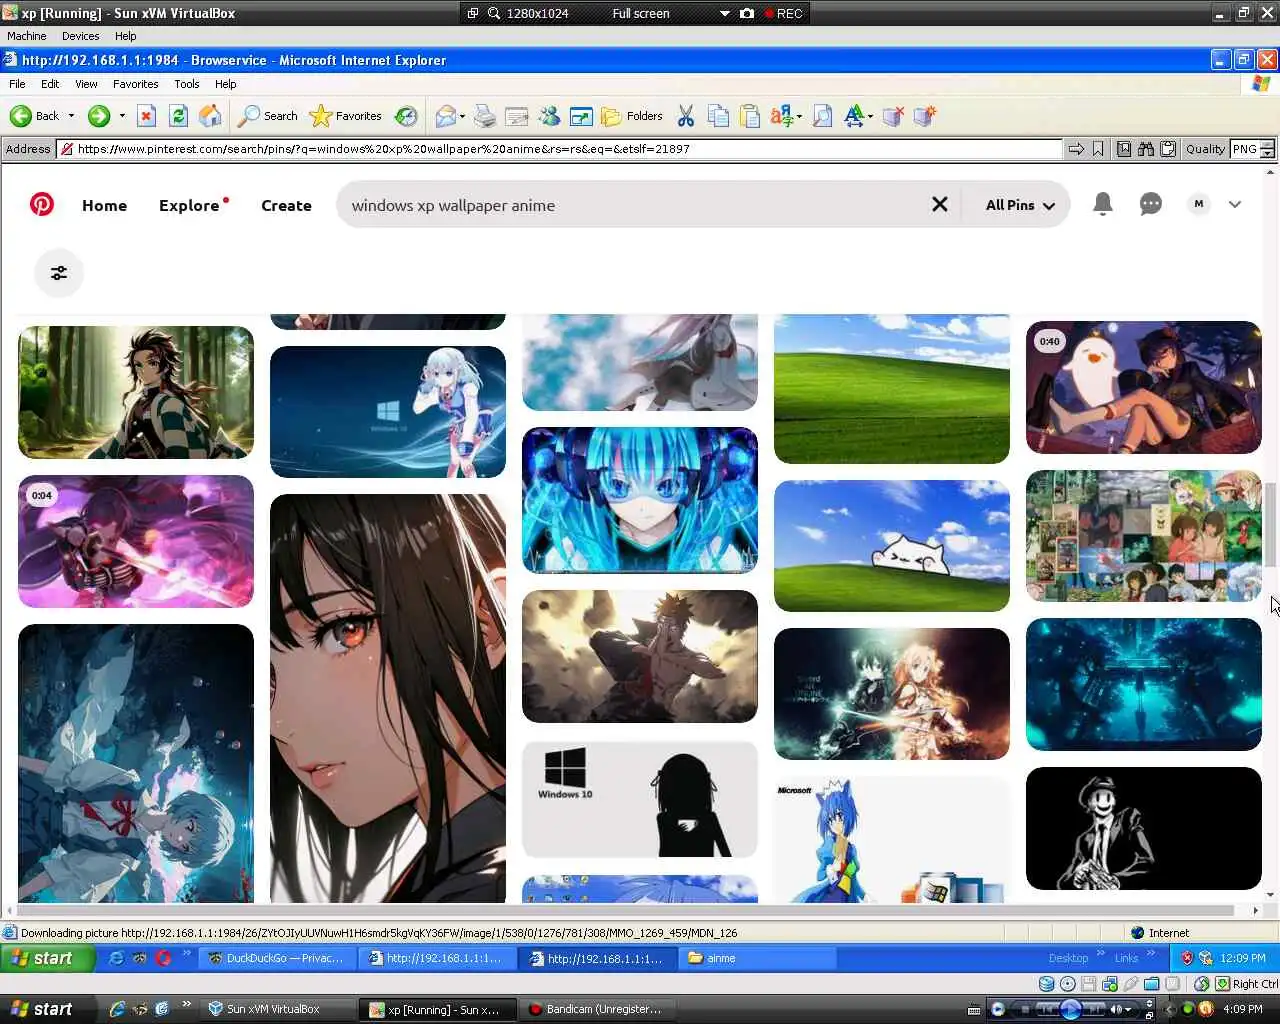Open the Windows XP Bliss hill wallpaper pin
Screen dimensions: 1280x1024
coord(892,388)
